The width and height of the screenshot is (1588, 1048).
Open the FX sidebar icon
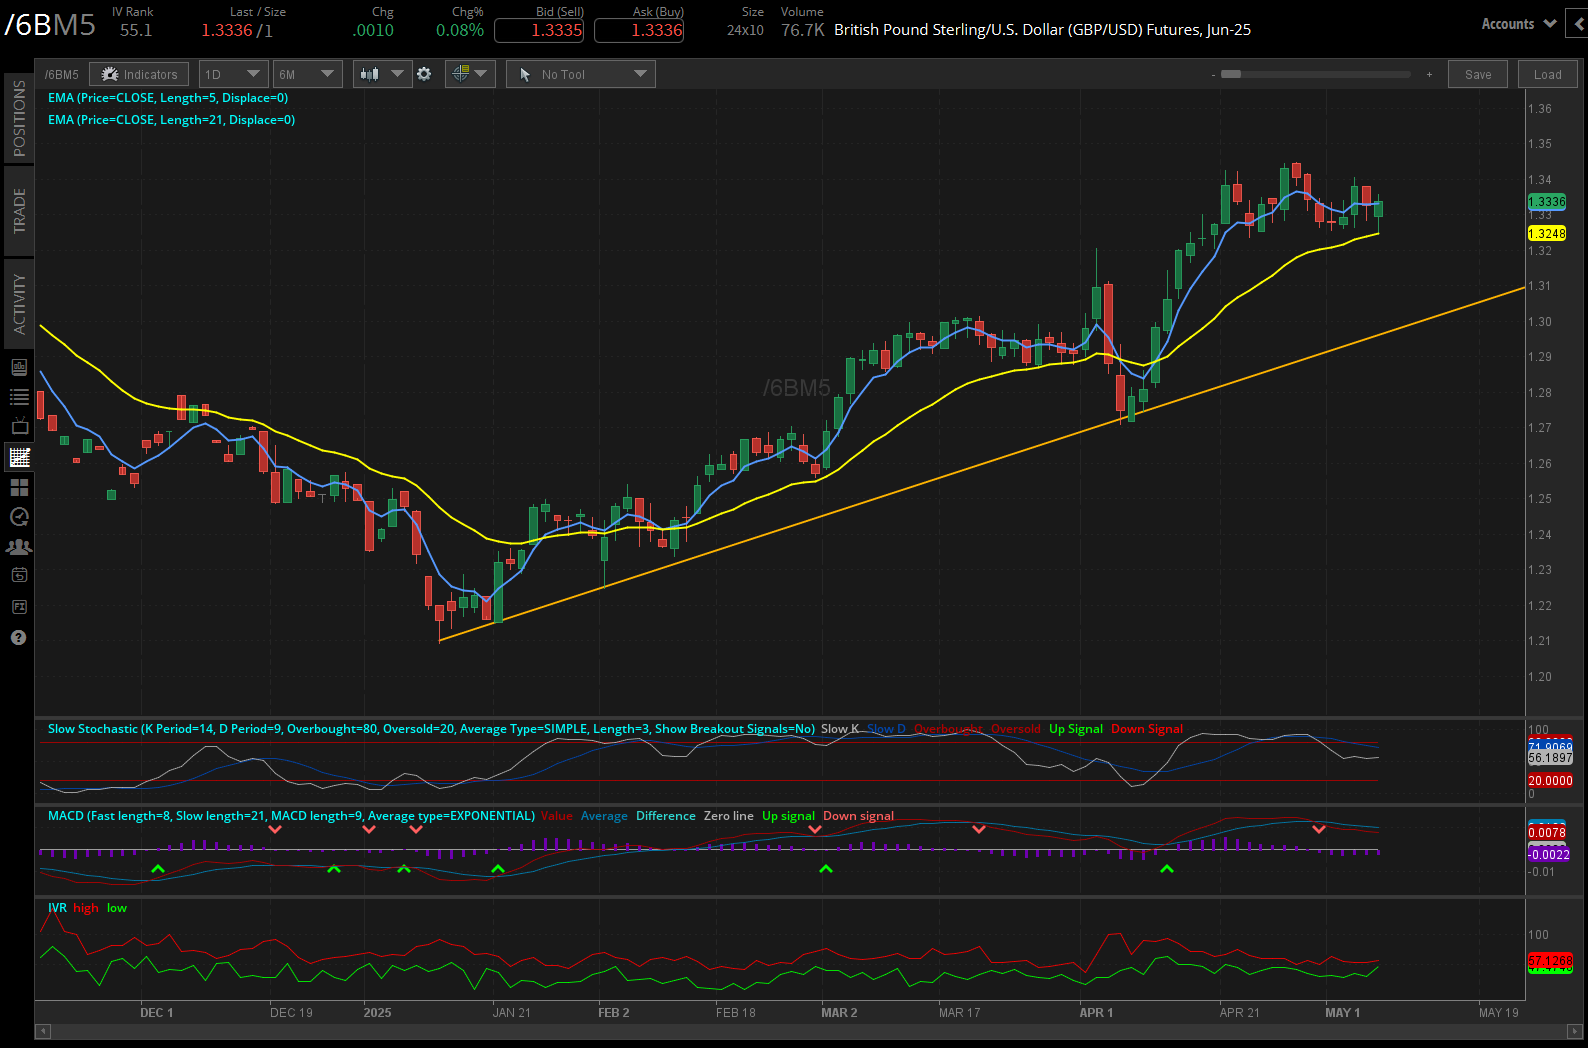18,607
